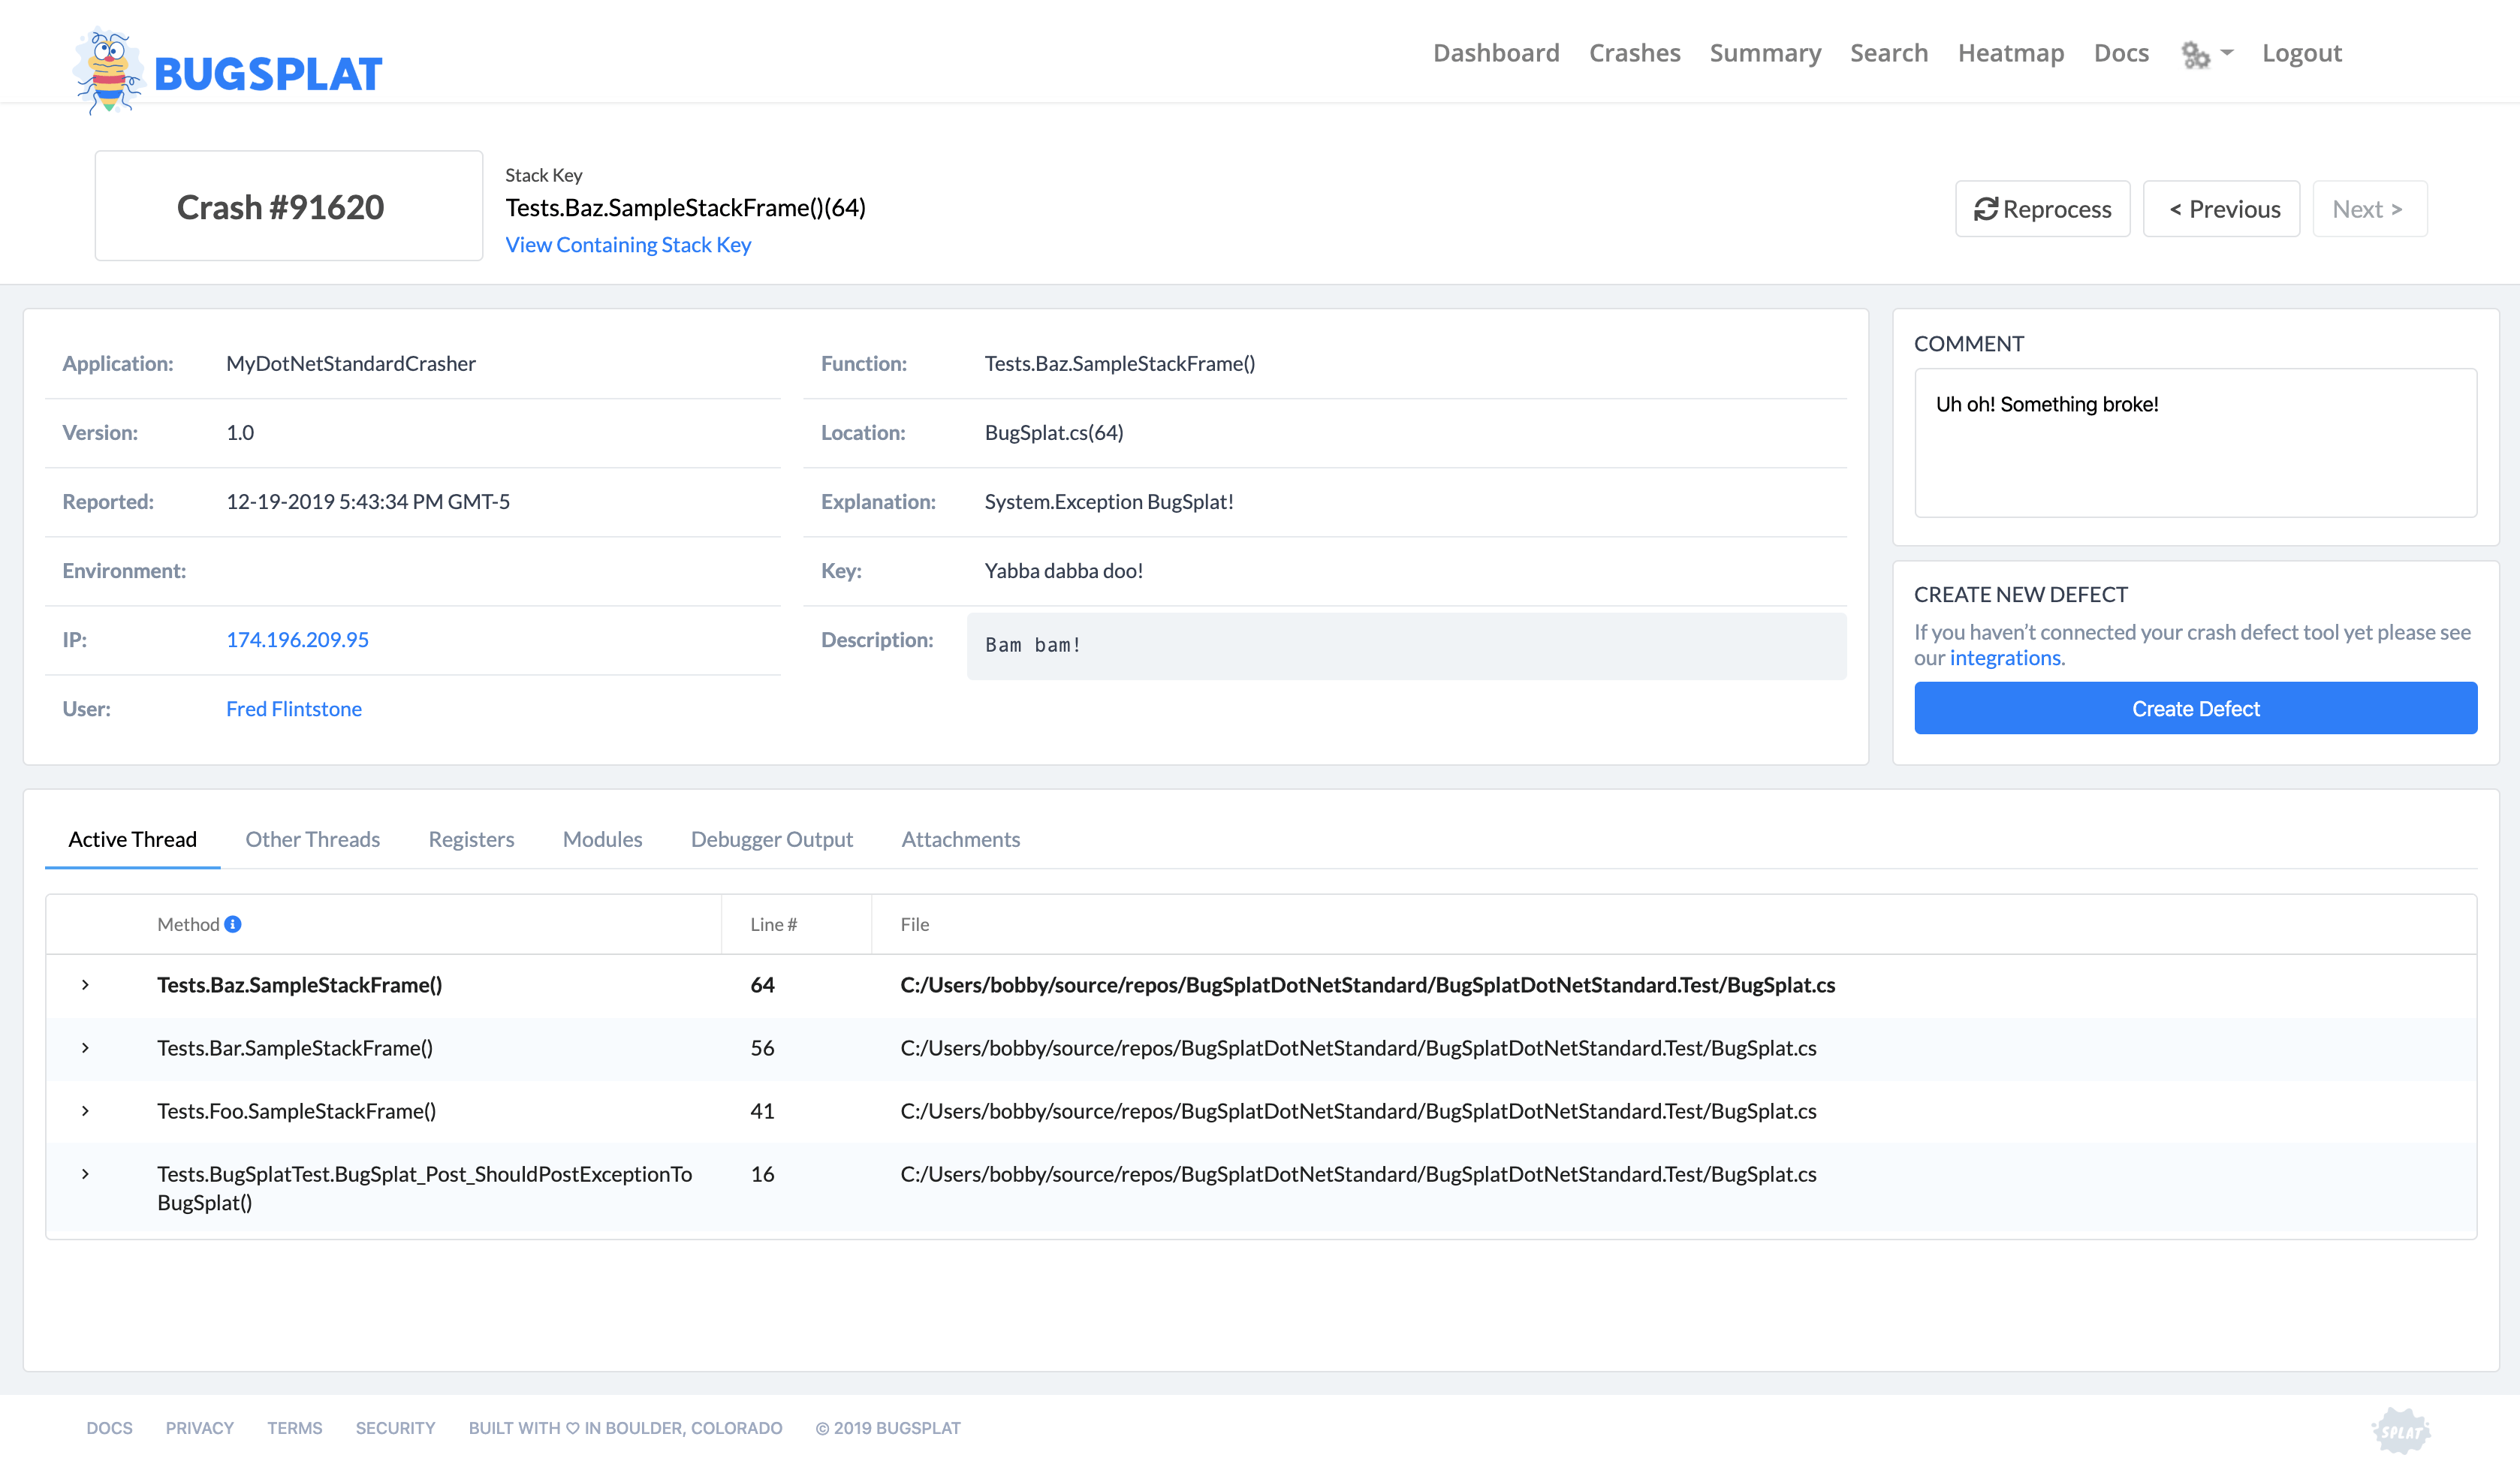The image size is (2520, 1458).
Task: Open View Containing Stack Key link
Action: [x=628, y=245]
